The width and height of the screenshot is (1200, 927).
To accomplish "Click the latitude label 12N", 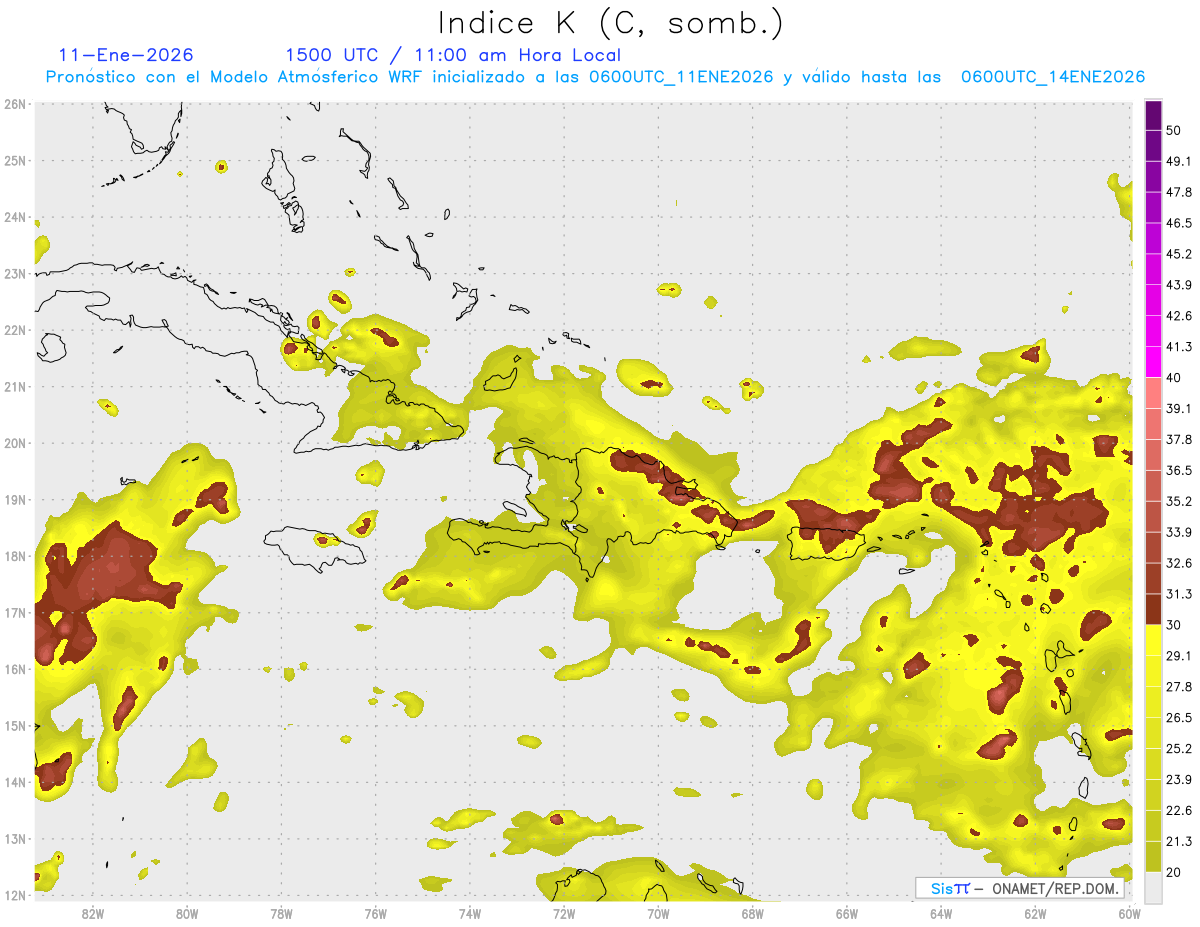I will click(x=14, y=895).
